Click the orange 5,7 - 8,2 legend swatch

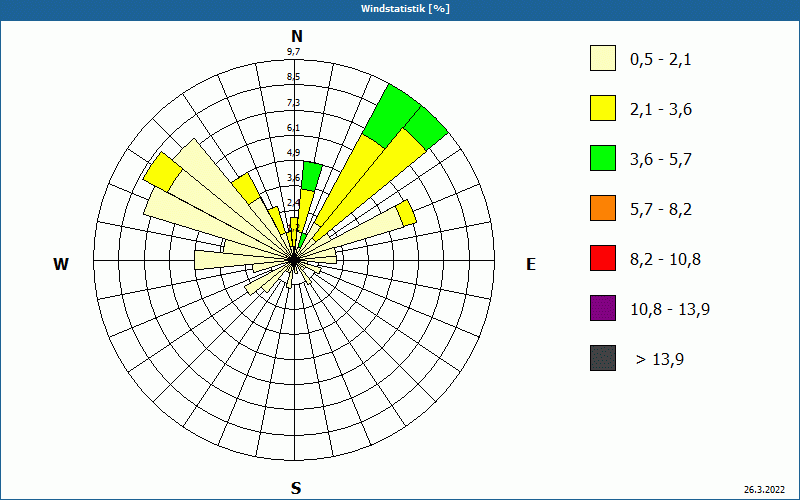(603, 208)
